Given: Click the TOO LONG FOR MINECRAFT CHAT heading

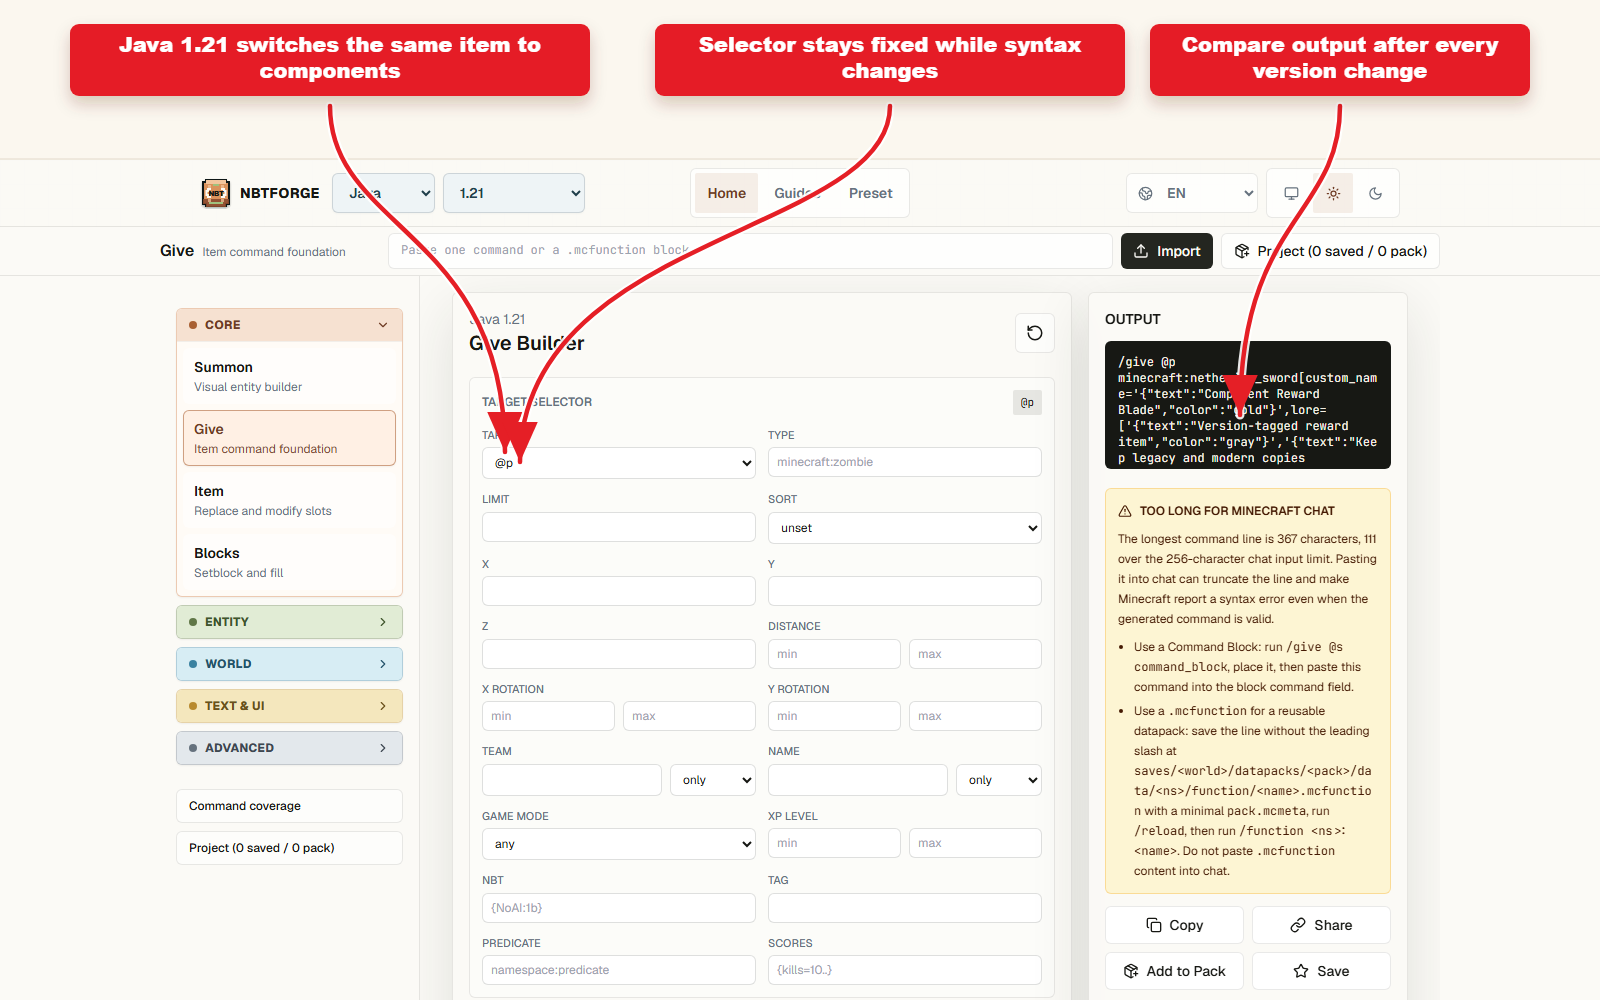Looking at the screenshot, I should coord(1237,511).
